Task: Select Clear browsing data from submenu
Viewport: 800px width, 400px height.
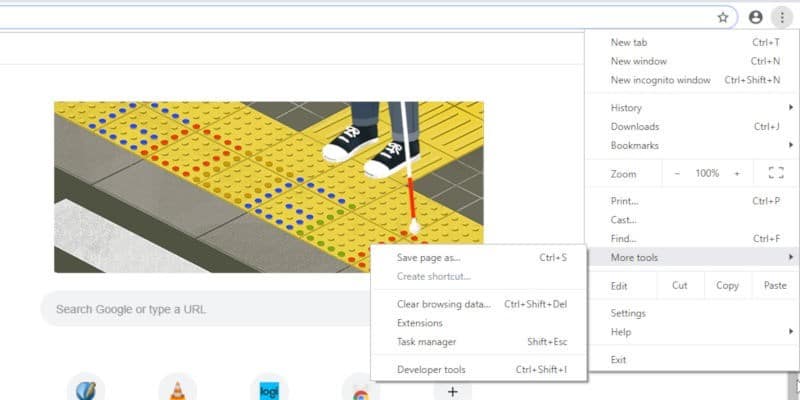Action: [444, 304]
